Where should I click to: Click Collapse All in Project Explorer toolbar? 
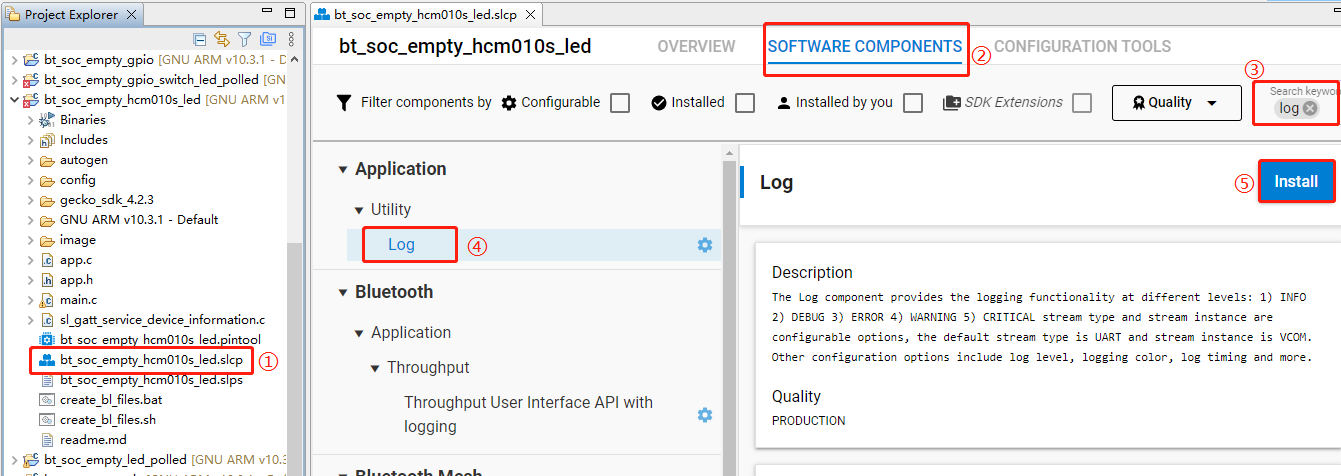[200, 40]
